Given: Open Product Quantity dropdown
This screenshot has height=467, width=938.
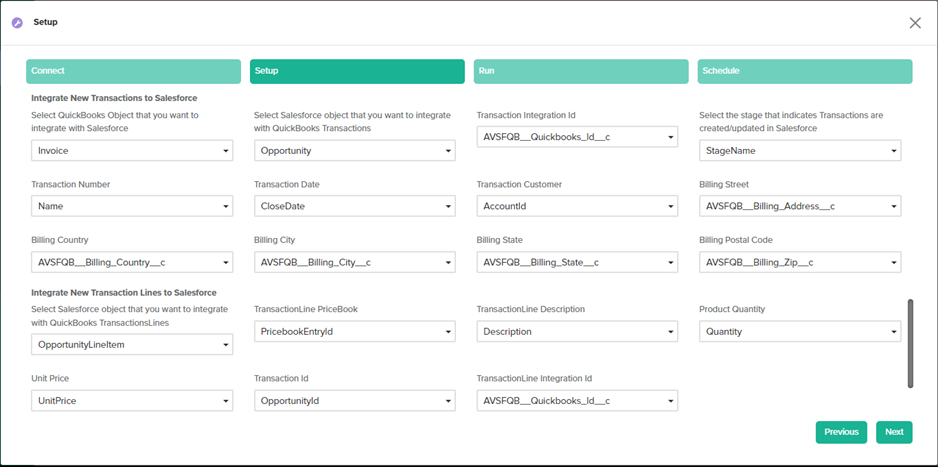Looking at the screenshot, I should click(x=800, y=331).
